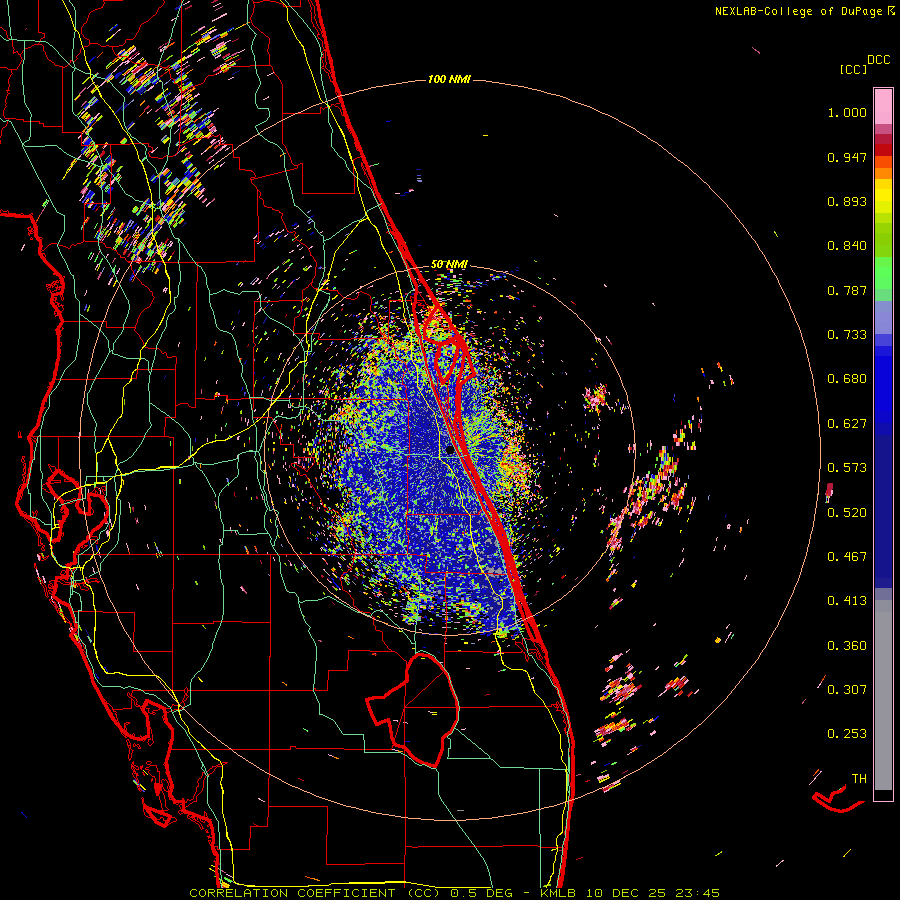Select the 0.467 legend value

[x=847, y=557]
